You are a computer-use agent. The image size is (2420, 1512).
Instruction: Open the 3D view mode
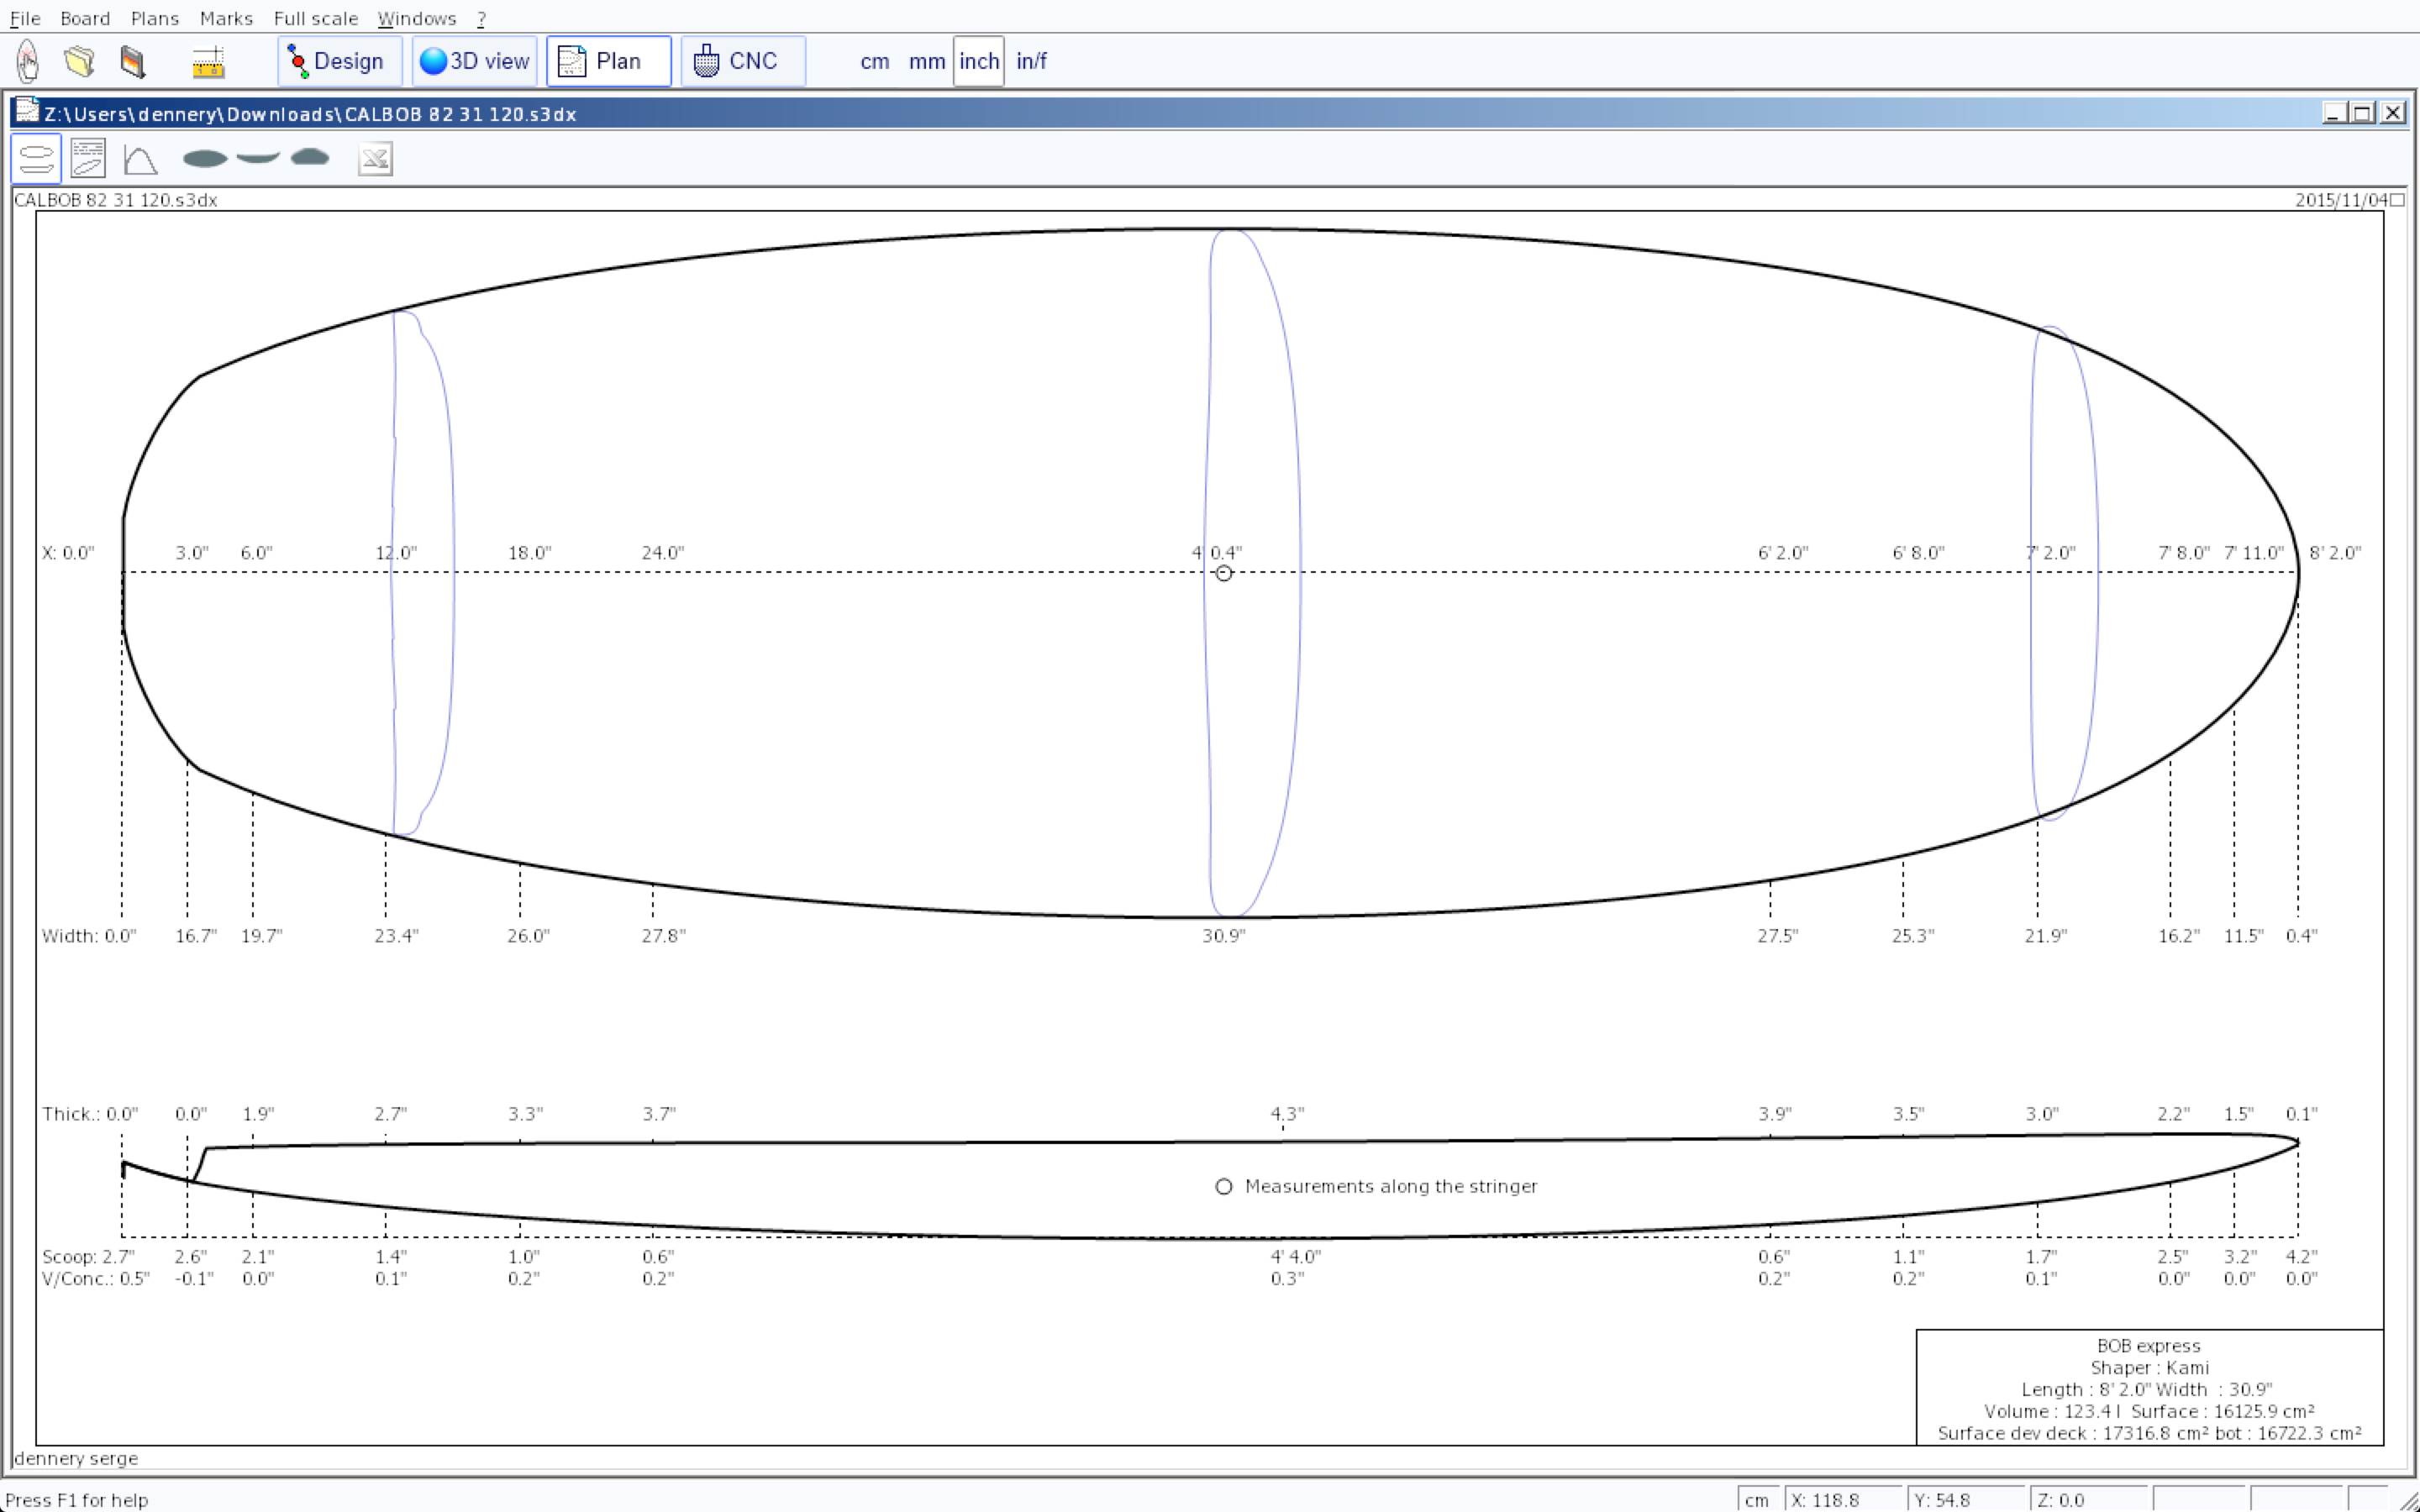pos(474,61)
